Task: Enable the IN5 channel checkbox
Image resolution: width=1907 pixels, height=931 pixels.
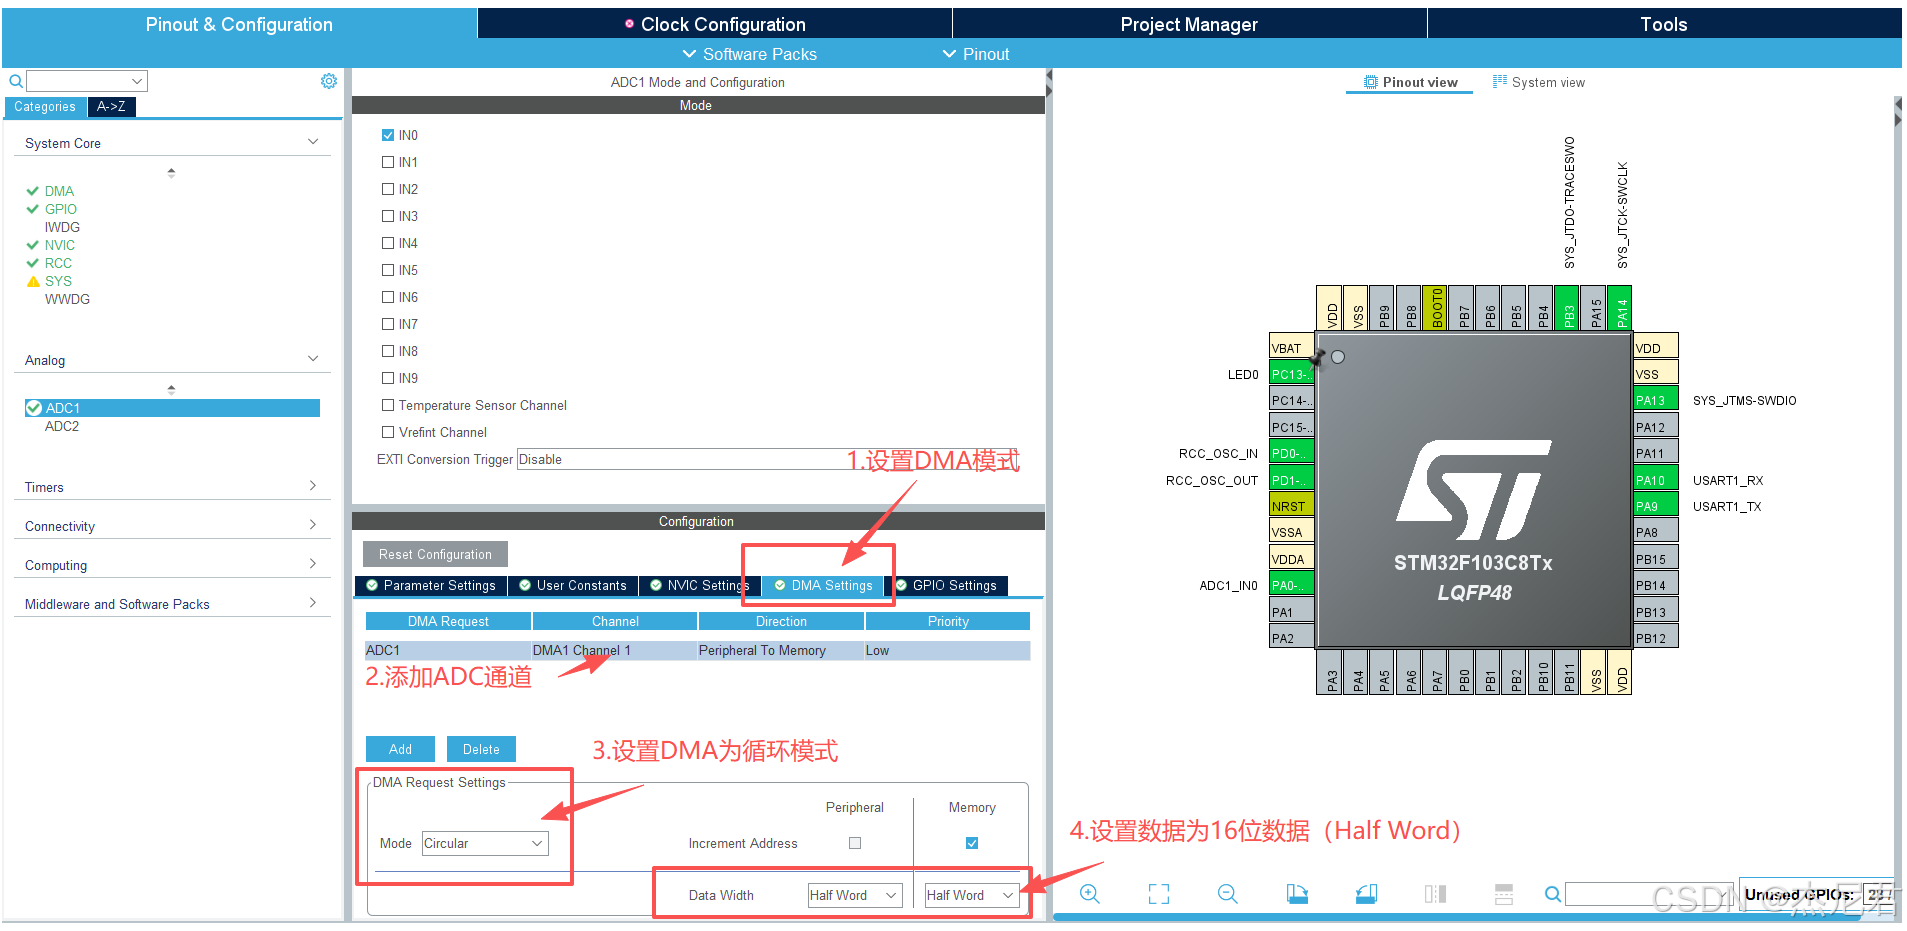Action: tap(388, 270)
